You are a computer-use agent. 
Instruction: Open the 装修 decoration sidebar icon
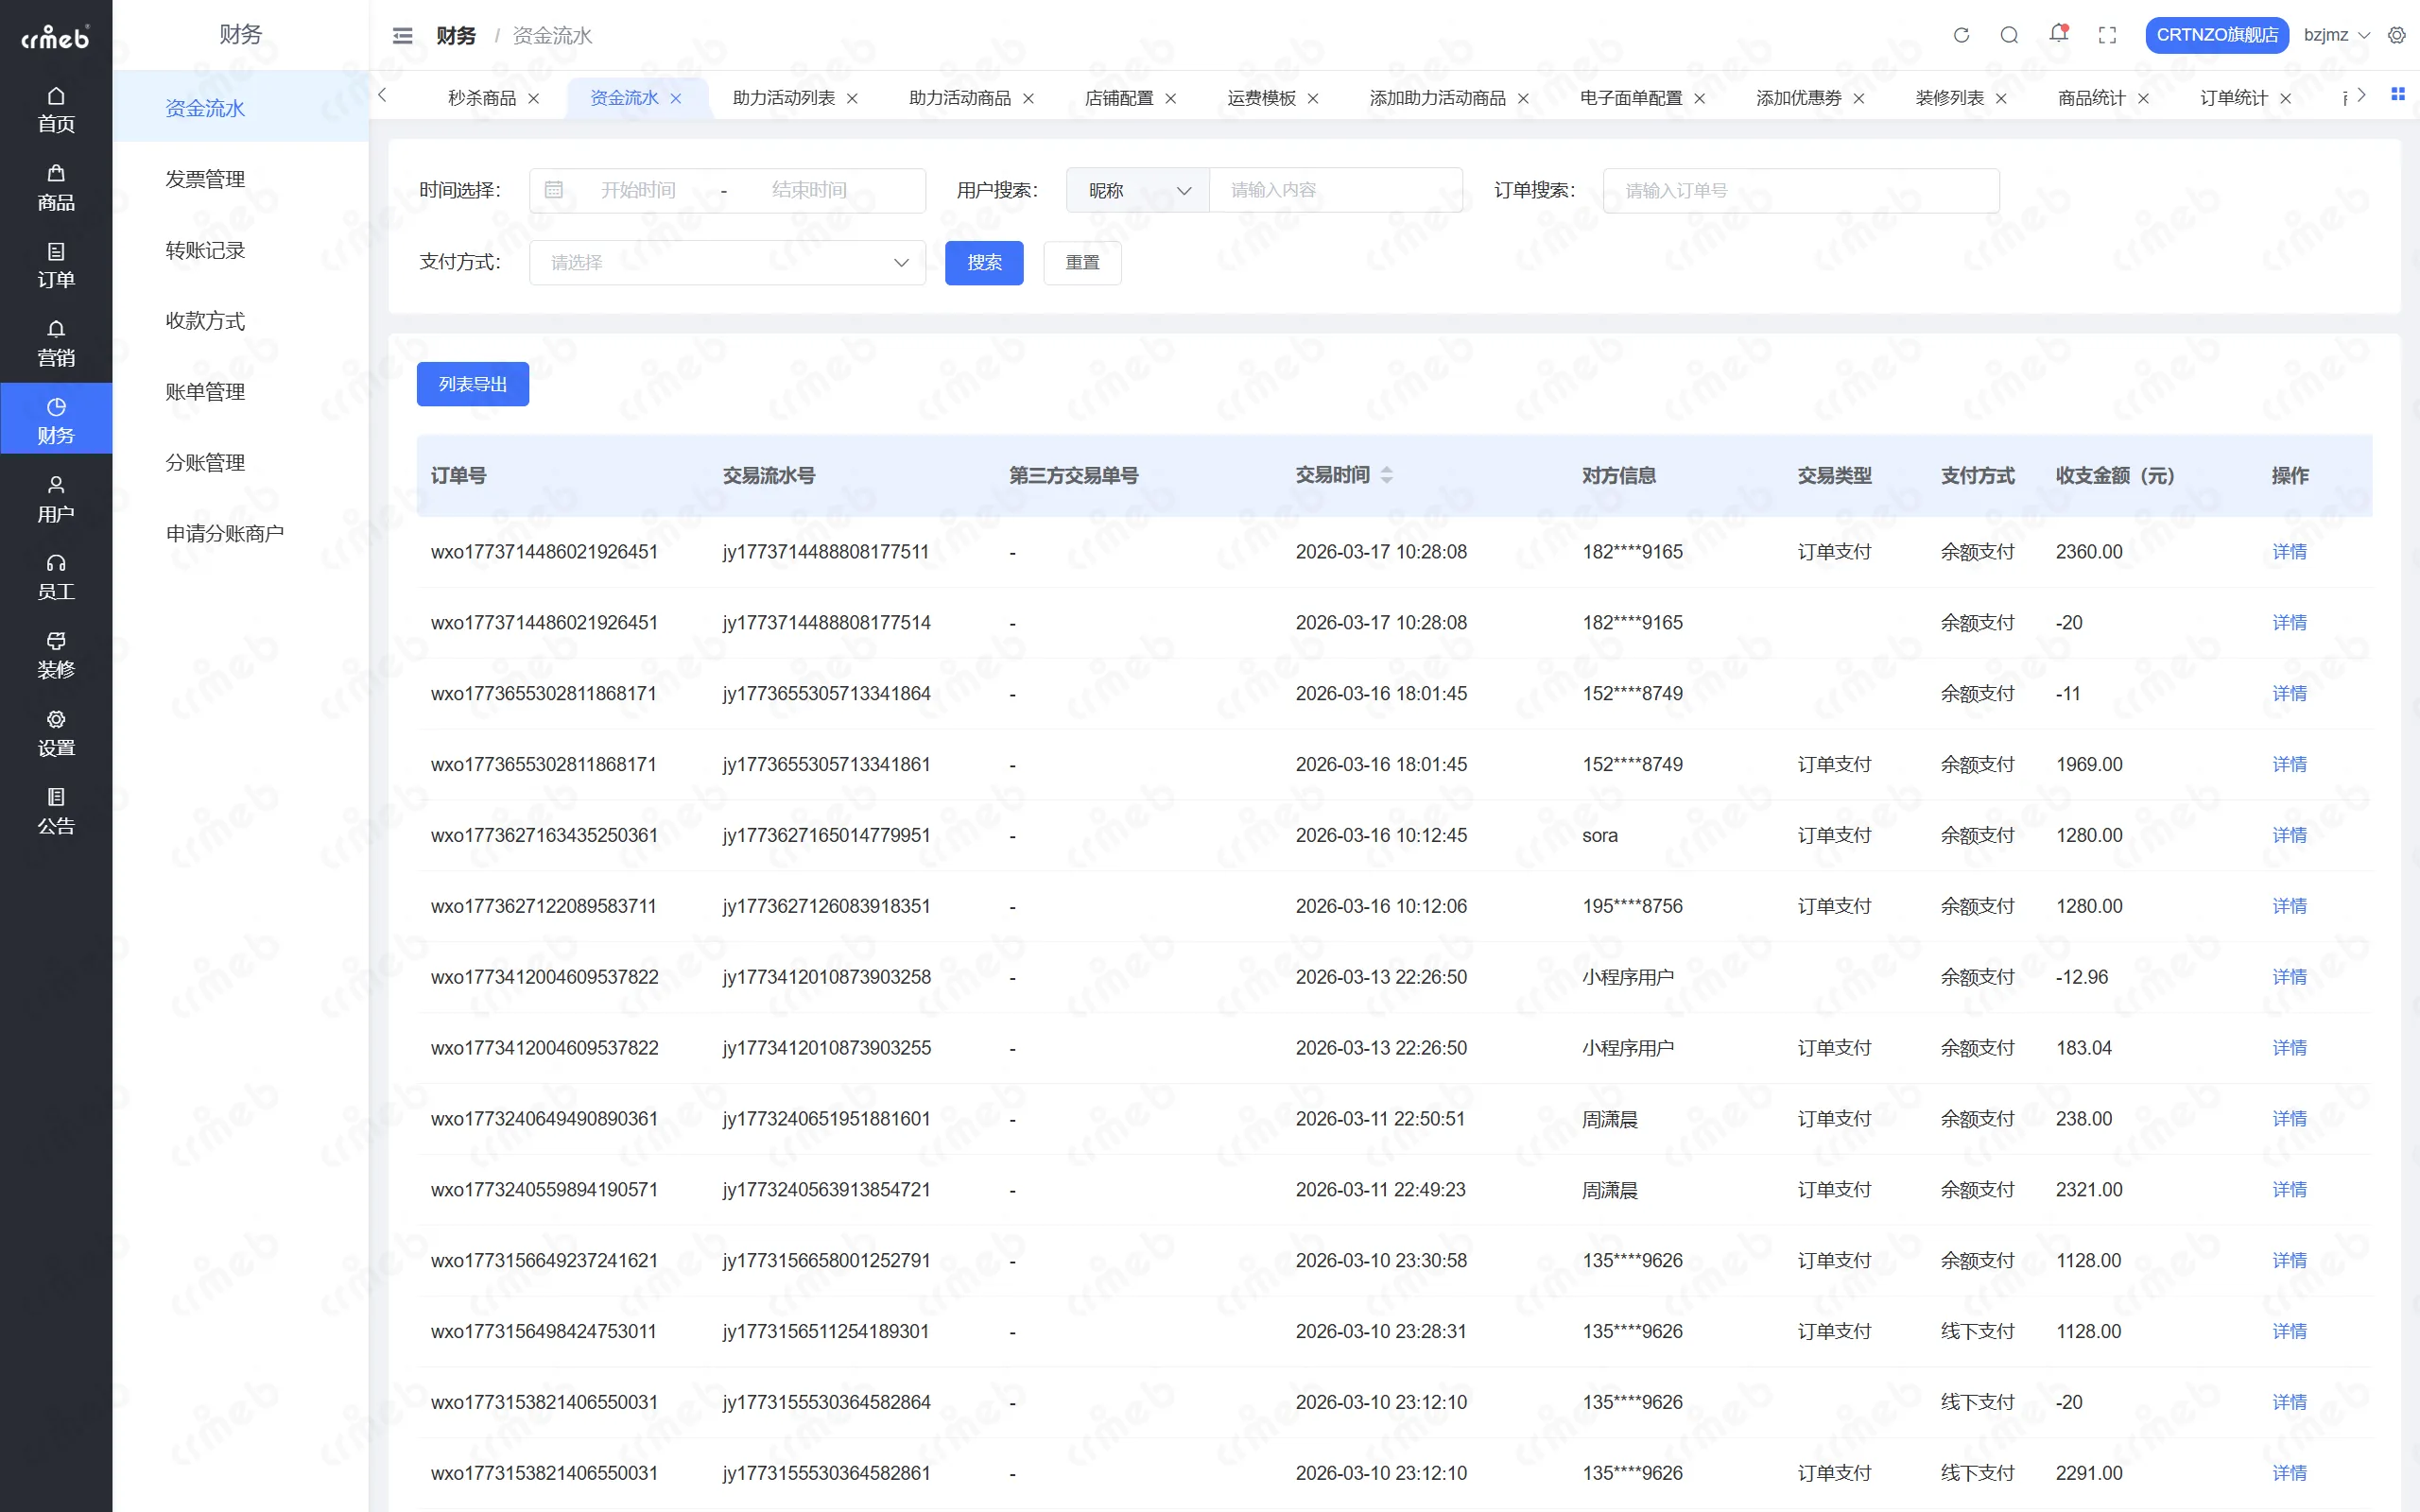(56, 655)
